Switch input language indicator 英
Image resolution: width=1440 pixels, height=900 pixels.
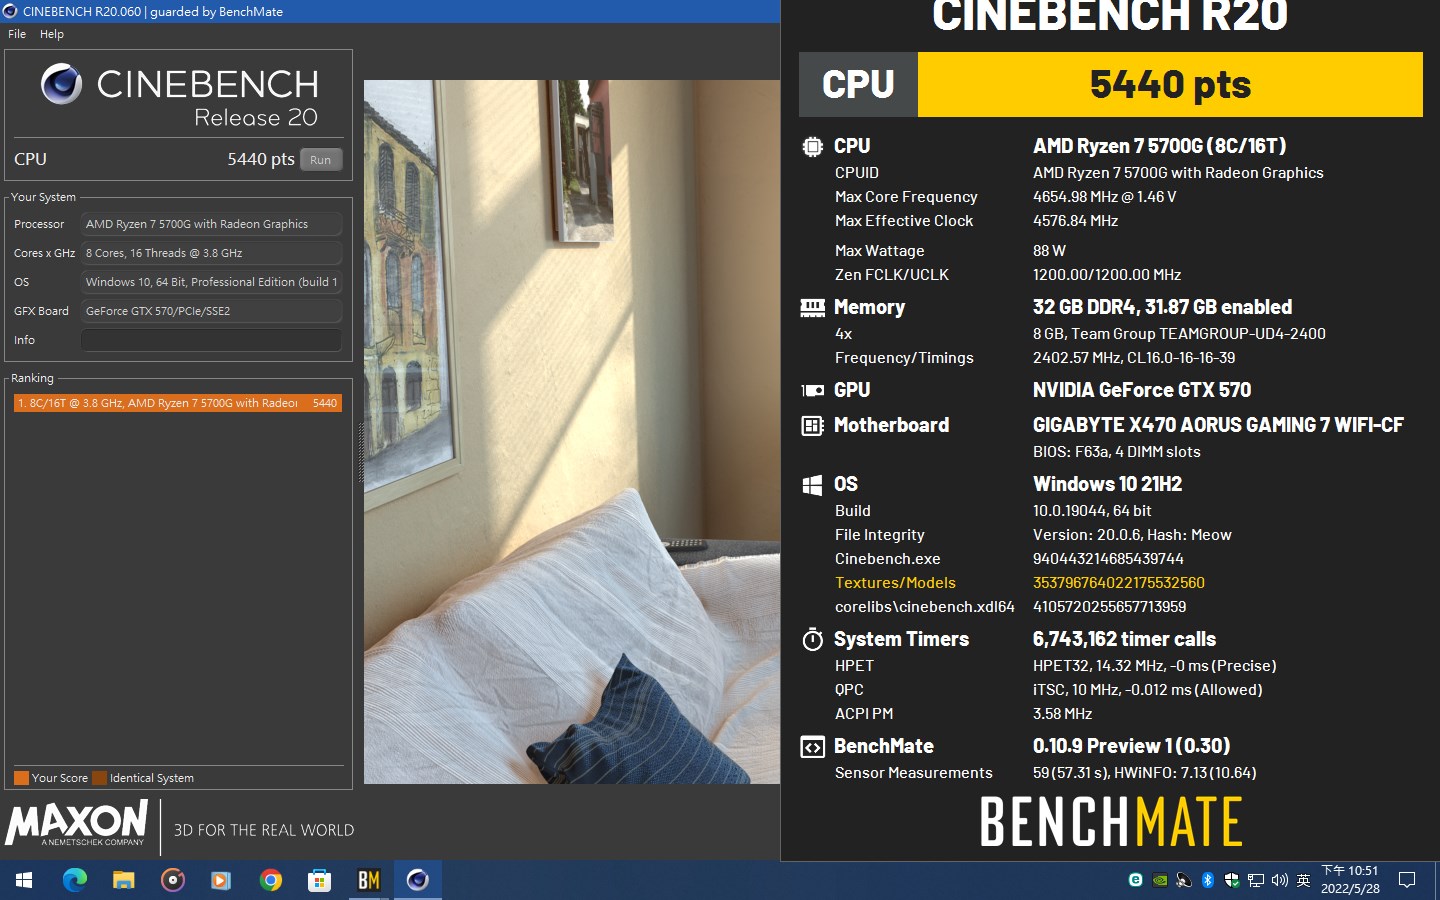click(1303, 880)
